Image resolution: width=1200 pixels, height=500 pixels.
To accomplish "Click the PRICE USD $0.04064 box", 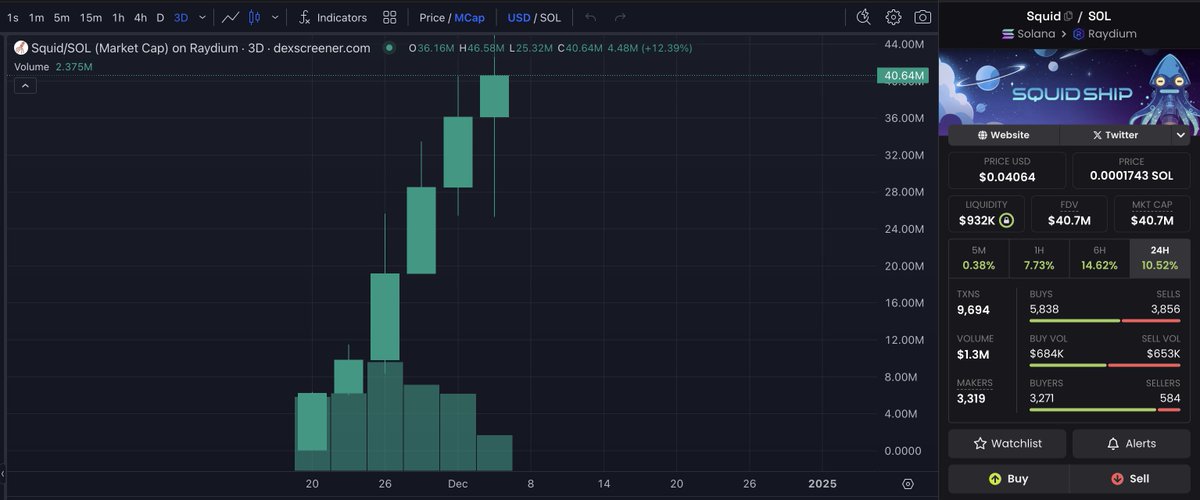I will pyautogui.click(x=1007, y=170).
